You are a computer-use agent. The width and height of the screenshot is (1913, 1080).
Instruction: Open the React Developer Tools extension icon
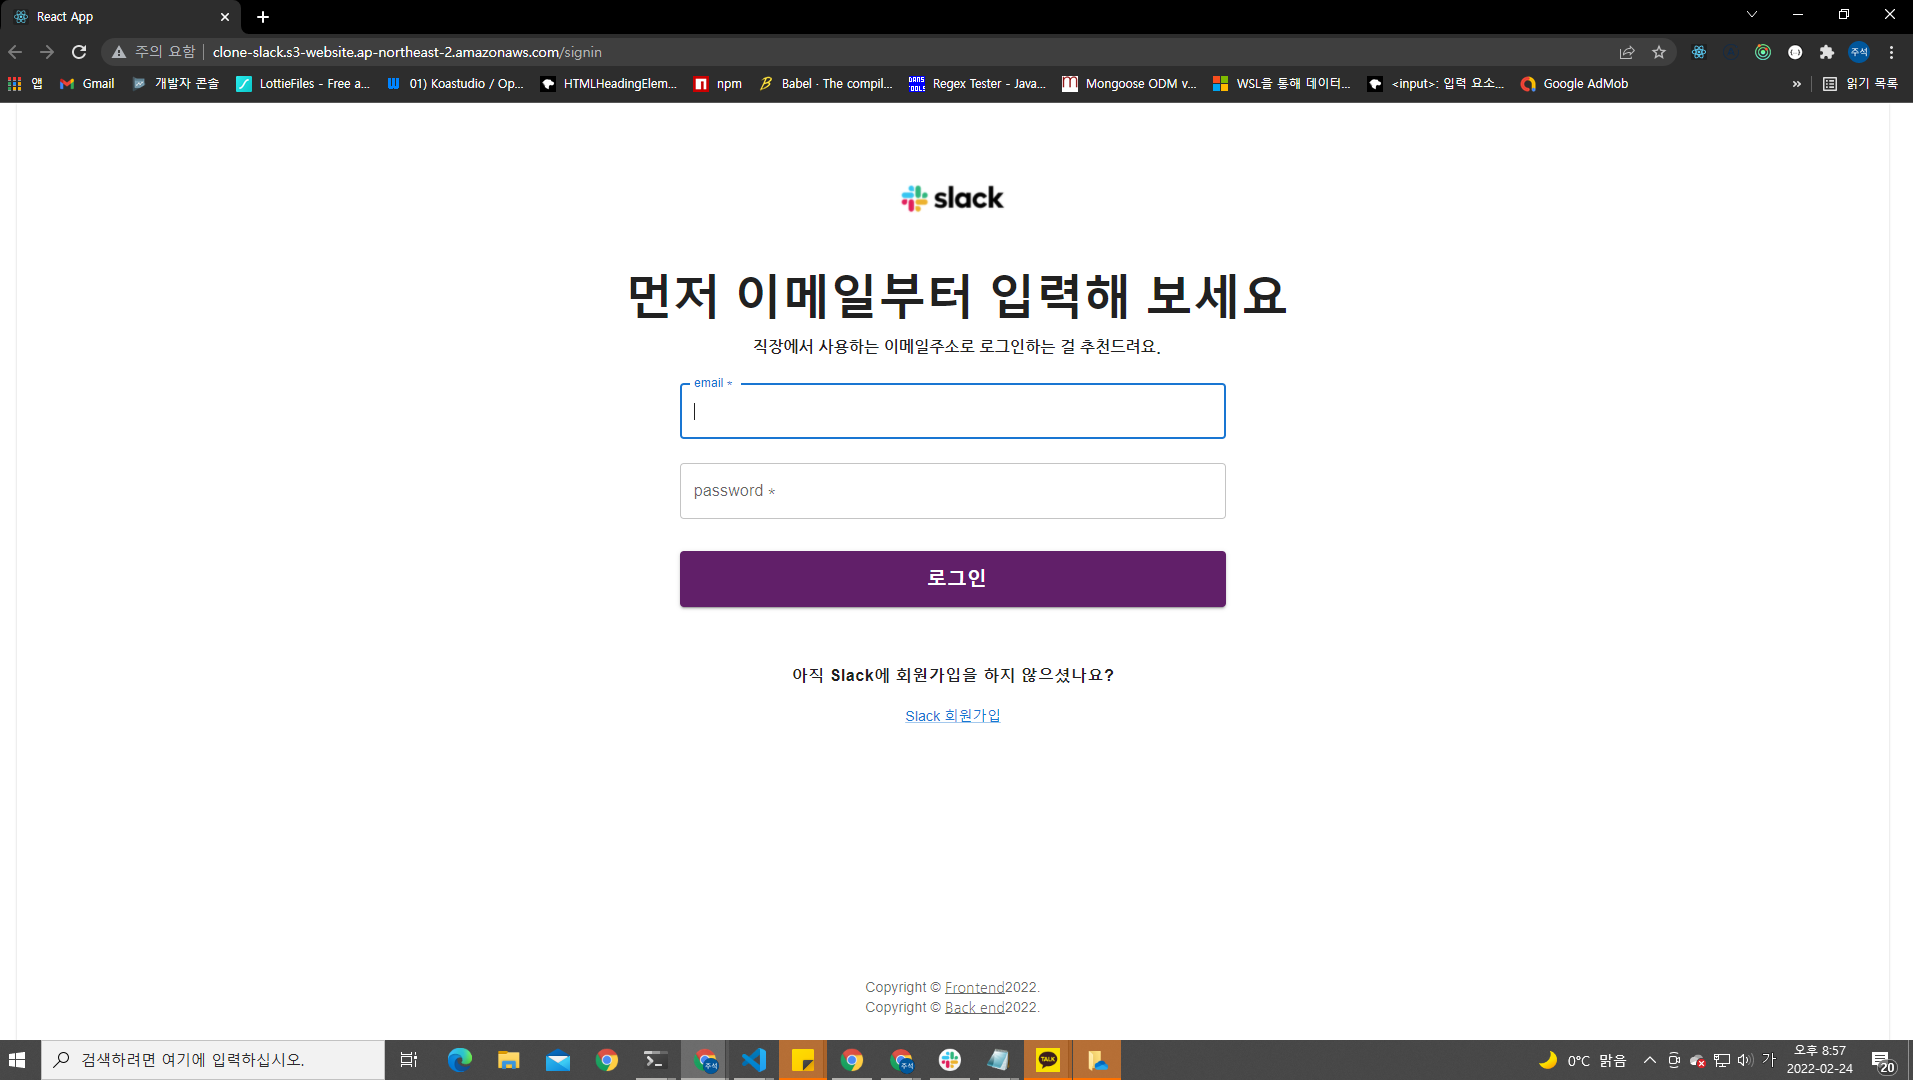click(1699, 52)
